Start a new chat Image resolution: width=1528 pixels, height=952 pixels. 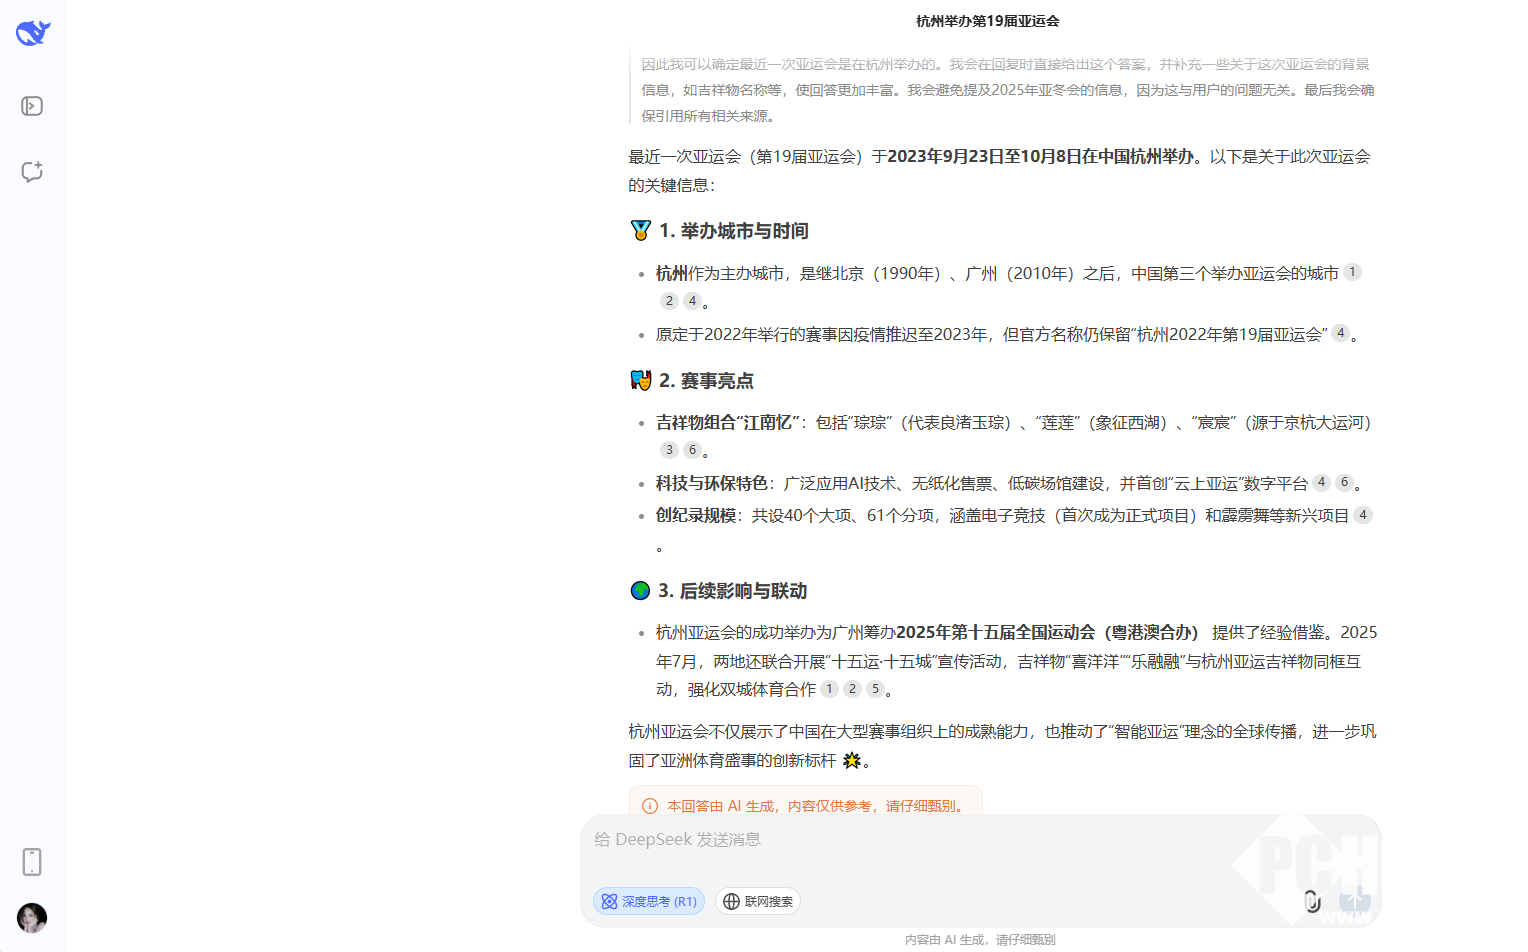pyautogui.click(x=32, y=171)
